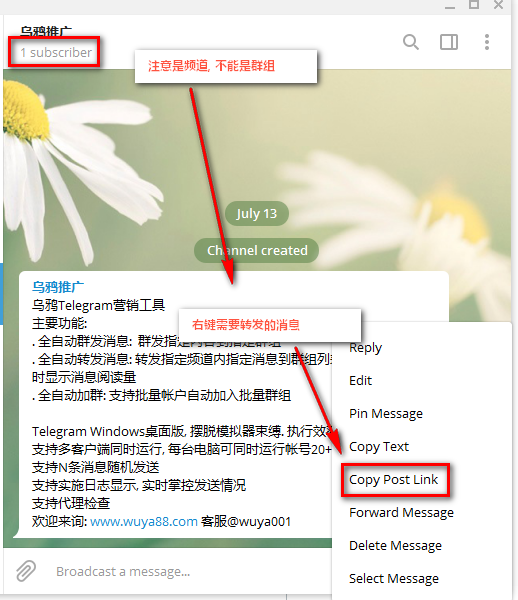Select Edit in the context menu
This screenshot has height=600, width=518.
pyautogui.click(x=360, y=380)
